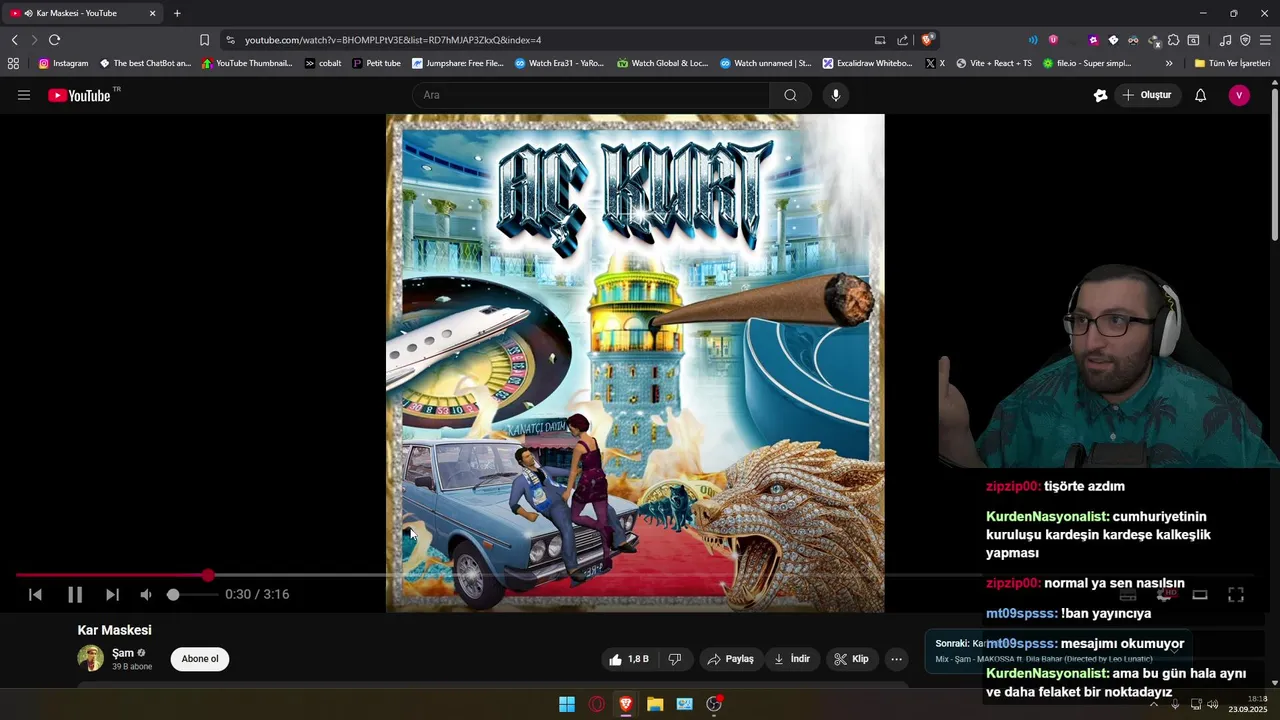Share the page using address bar share icon
This screenshot has width=1280, height=720.
pyautogui.click(x=903, y=40)
